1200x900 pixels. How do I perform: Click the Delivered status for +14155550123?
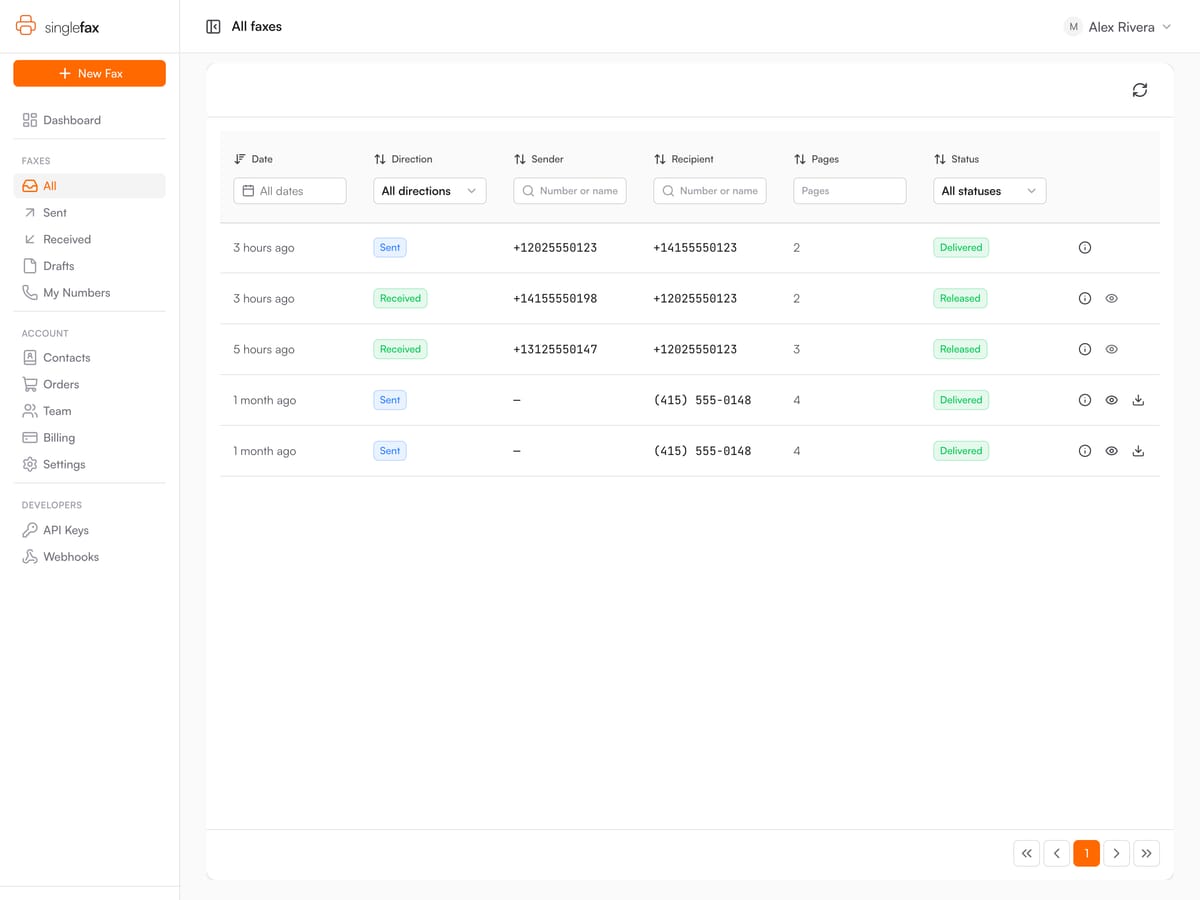tap(961, 248)
